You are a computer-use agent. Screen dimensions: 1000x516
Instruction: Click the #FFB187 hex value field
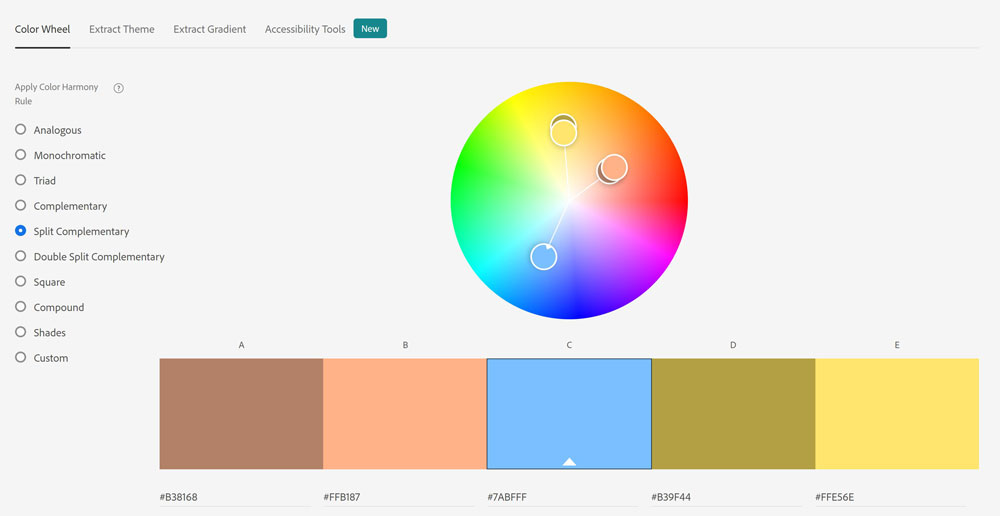(x=397, y=497)
